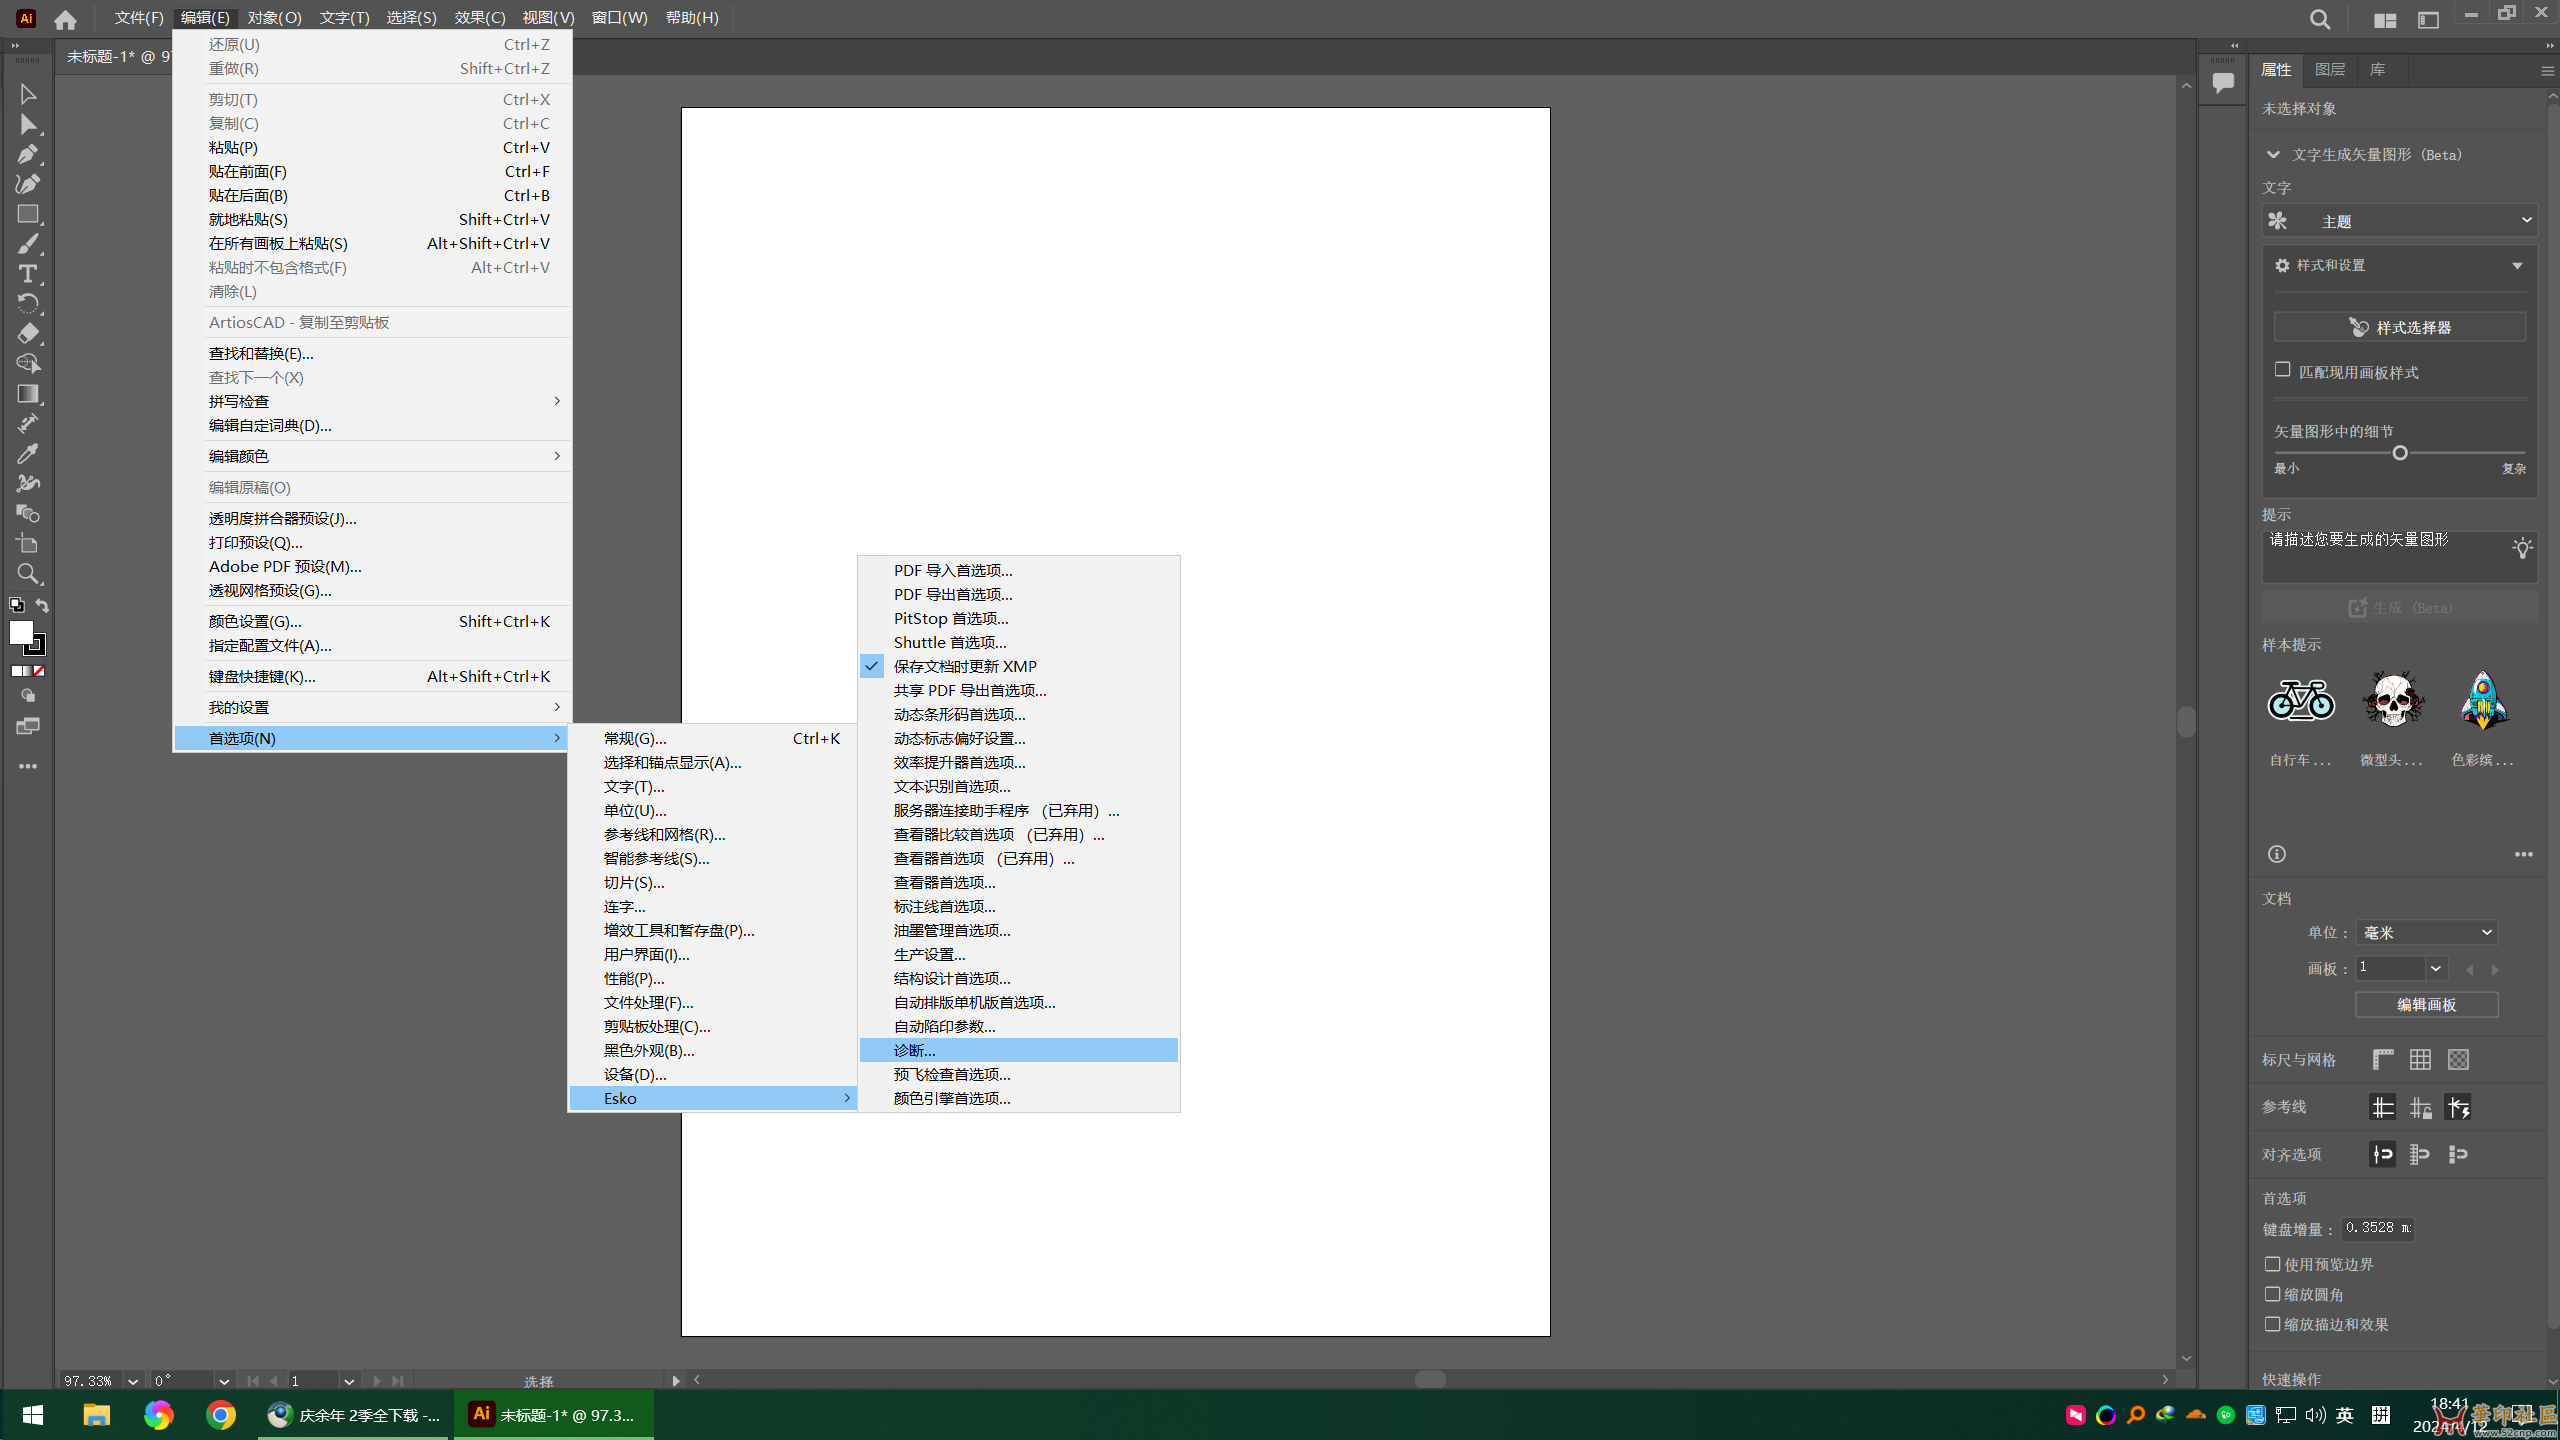
Task: Select the Paintbrush tool
Action: tap(28, 244)
